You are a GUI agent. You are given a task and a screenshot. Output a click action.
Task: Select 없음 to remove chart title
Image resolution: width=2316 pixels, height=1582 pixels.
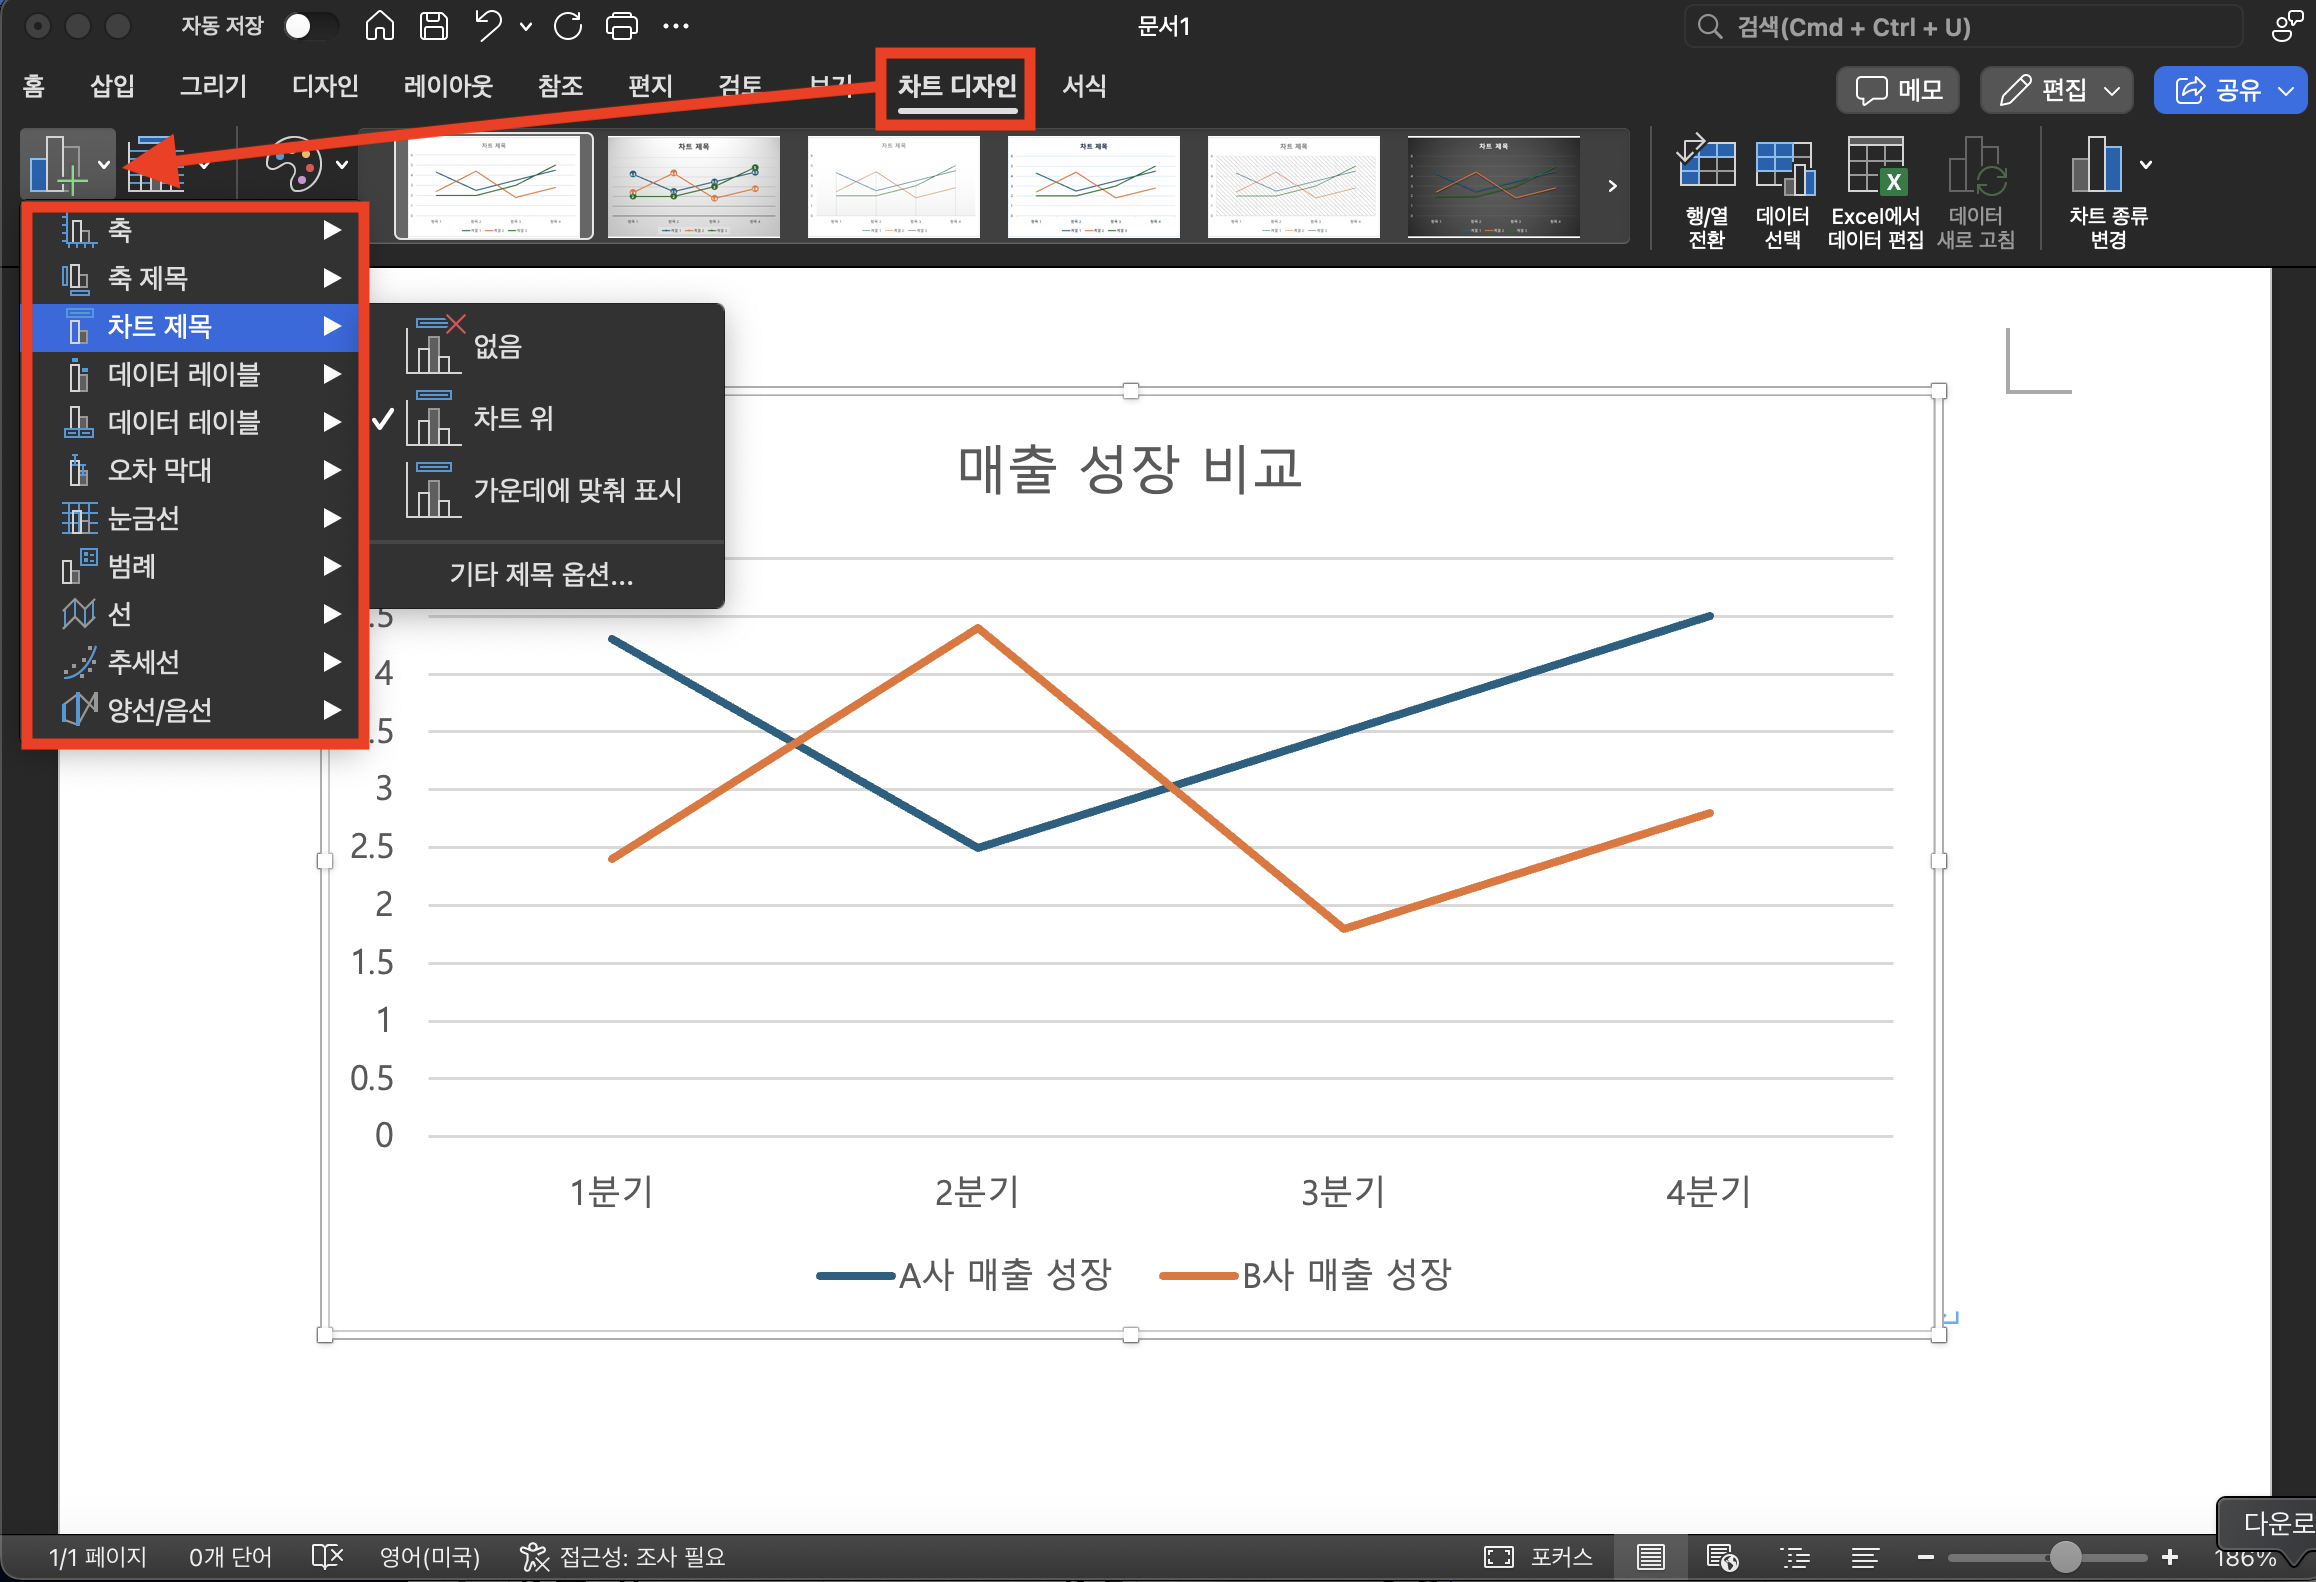coord(495,345)
